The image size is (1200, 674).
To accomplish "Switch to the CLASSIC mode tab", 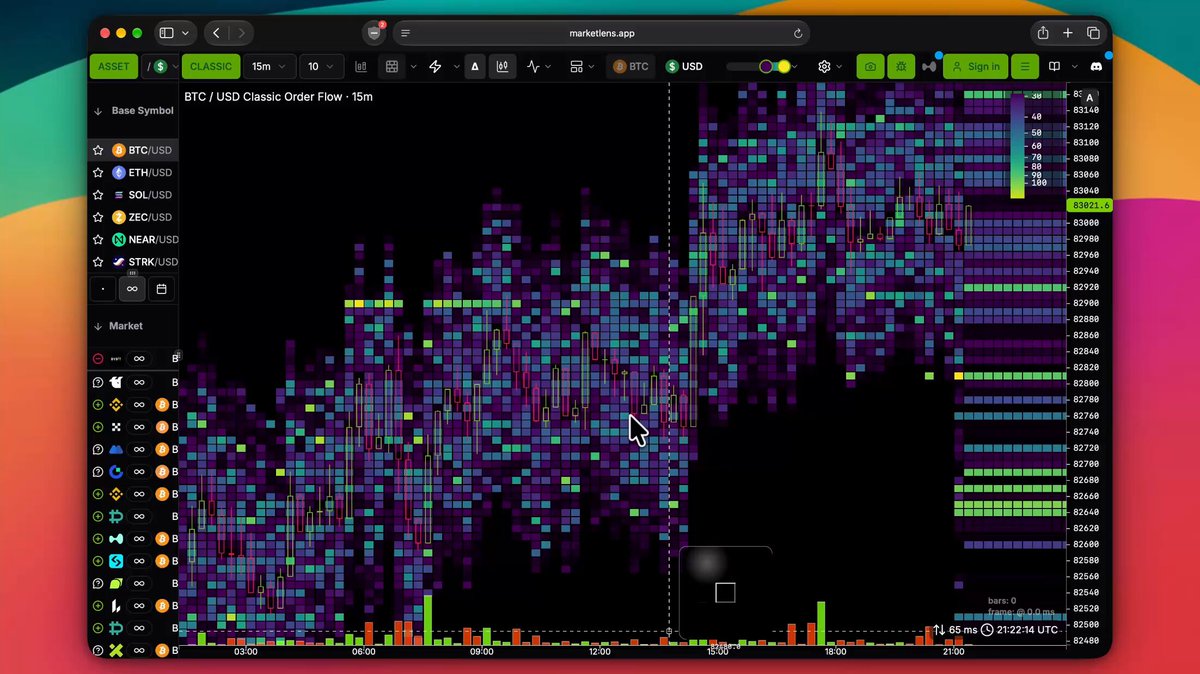I will pos(210,67).
